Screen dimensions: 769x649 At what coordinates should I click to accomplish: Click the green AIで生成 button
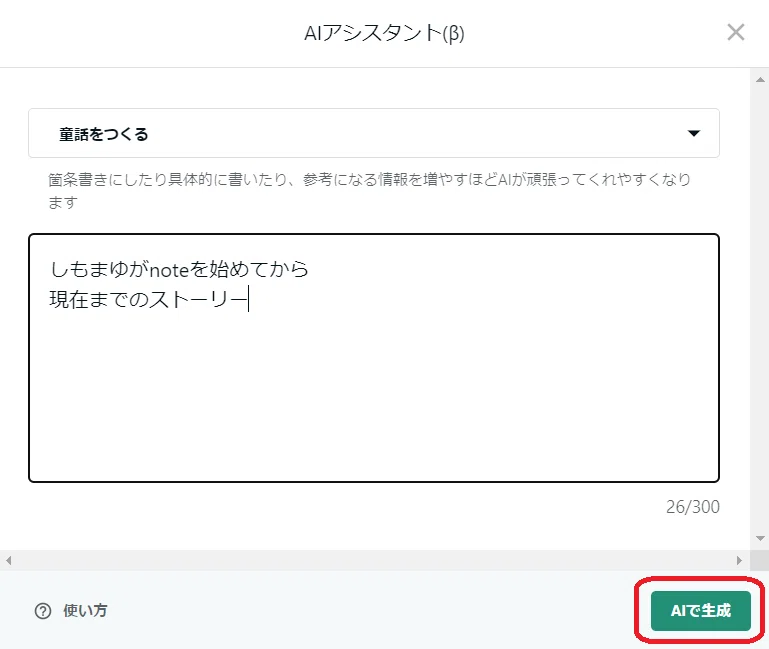click(700, 611)
